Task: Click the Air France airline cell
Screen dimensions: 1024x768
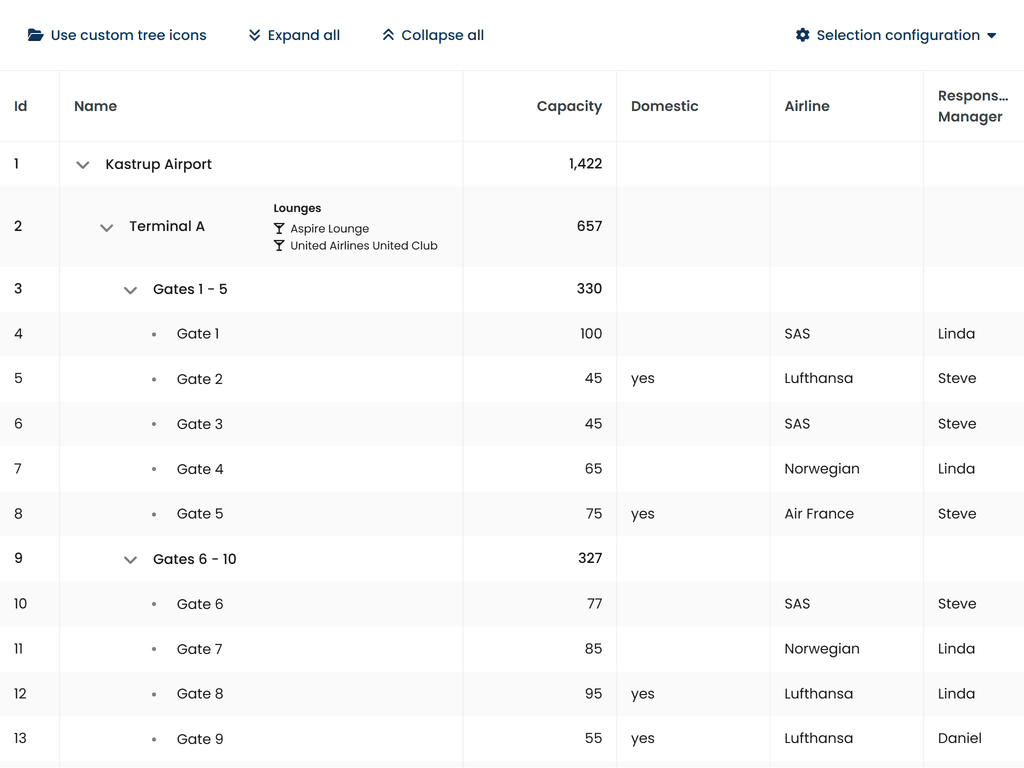Action: coord(819,514)
